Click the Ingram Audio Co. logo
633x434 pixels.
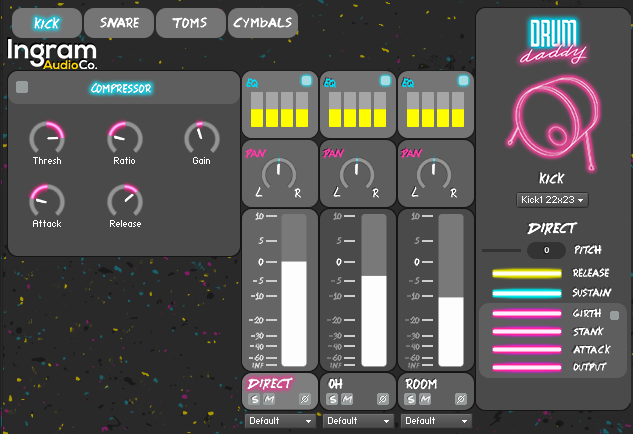[x=52, y=54]
